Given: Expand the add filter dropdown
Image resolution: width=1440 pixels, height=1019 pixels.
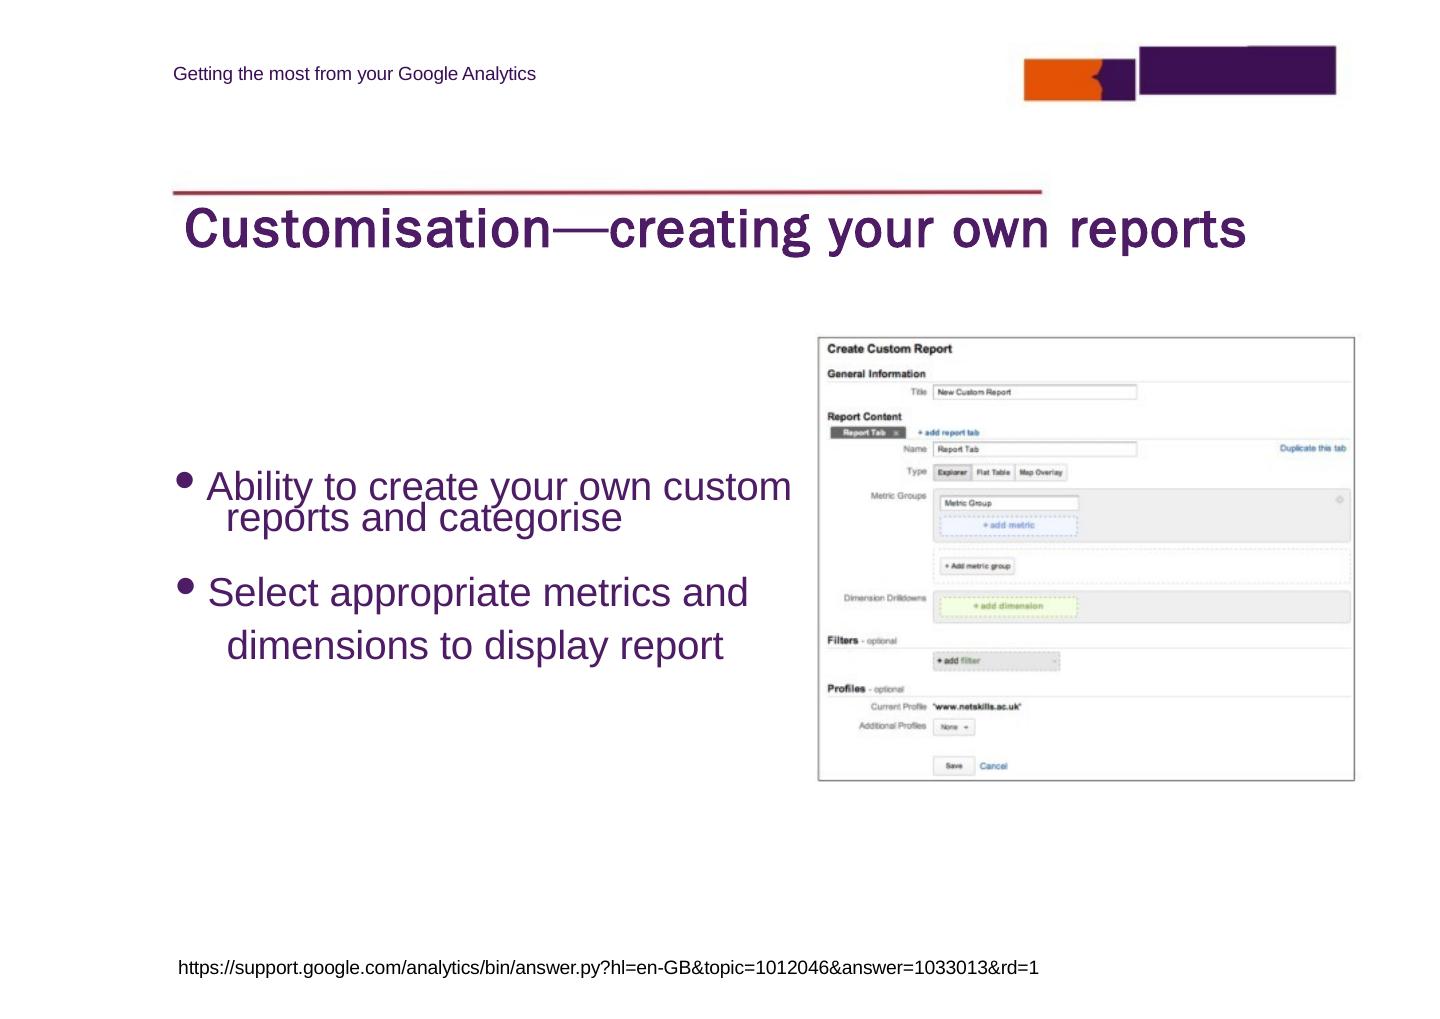Looking at the screenshot, I should pyautogui.click(x=996, y=661).
